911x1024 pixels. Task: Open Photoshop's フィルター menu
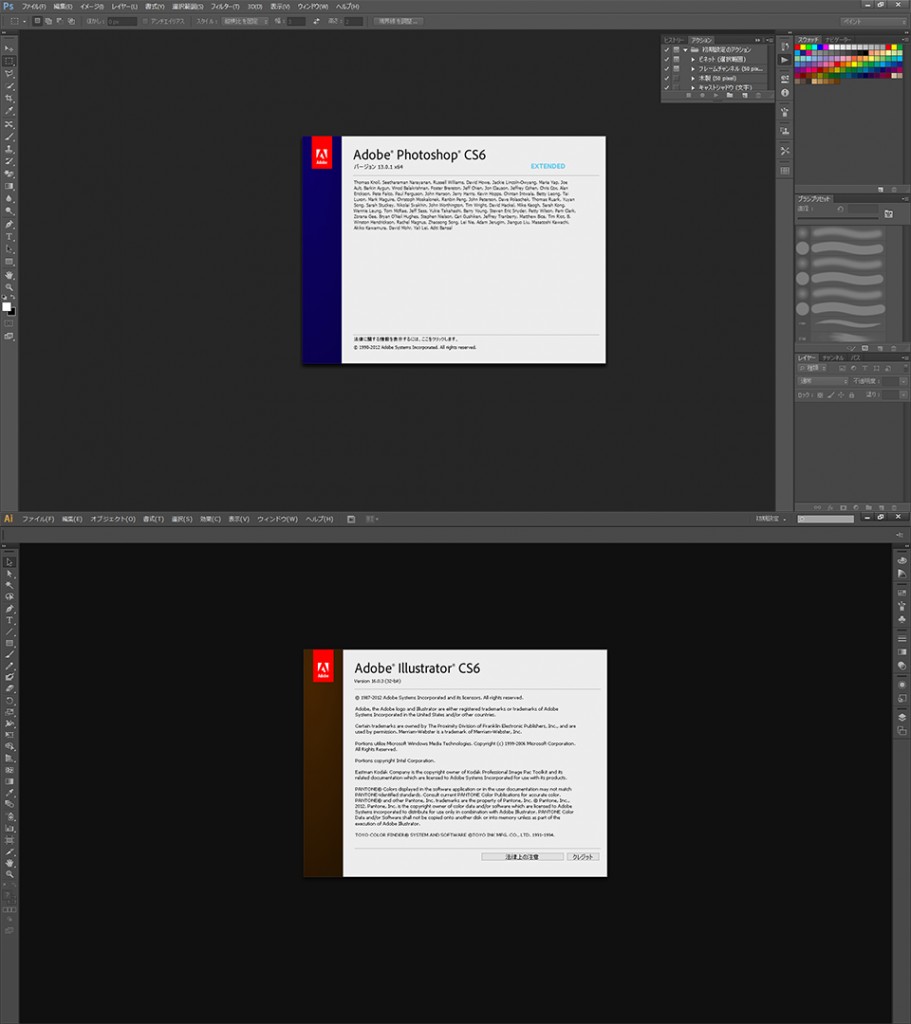pyautogui.click(x=225, y=6)
